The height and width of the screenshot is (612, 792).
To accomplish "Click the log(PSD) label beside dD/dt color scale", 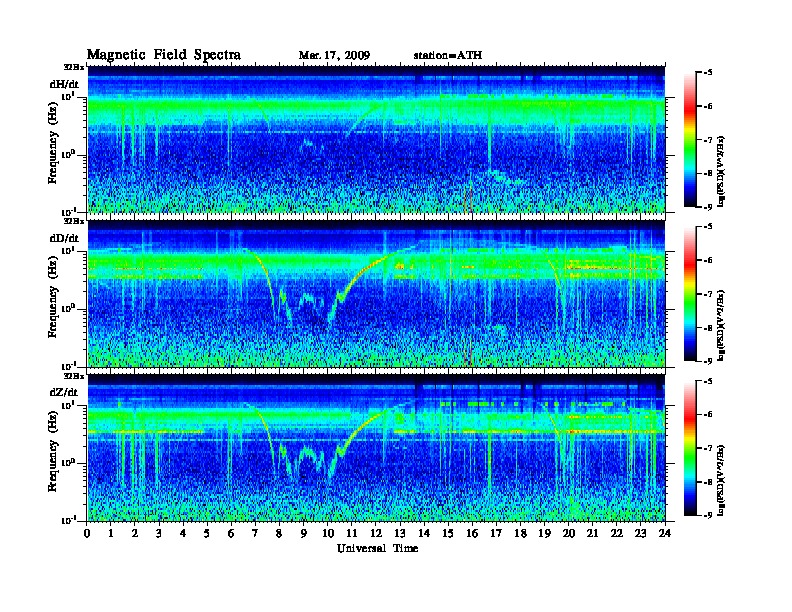I will 721,325.
